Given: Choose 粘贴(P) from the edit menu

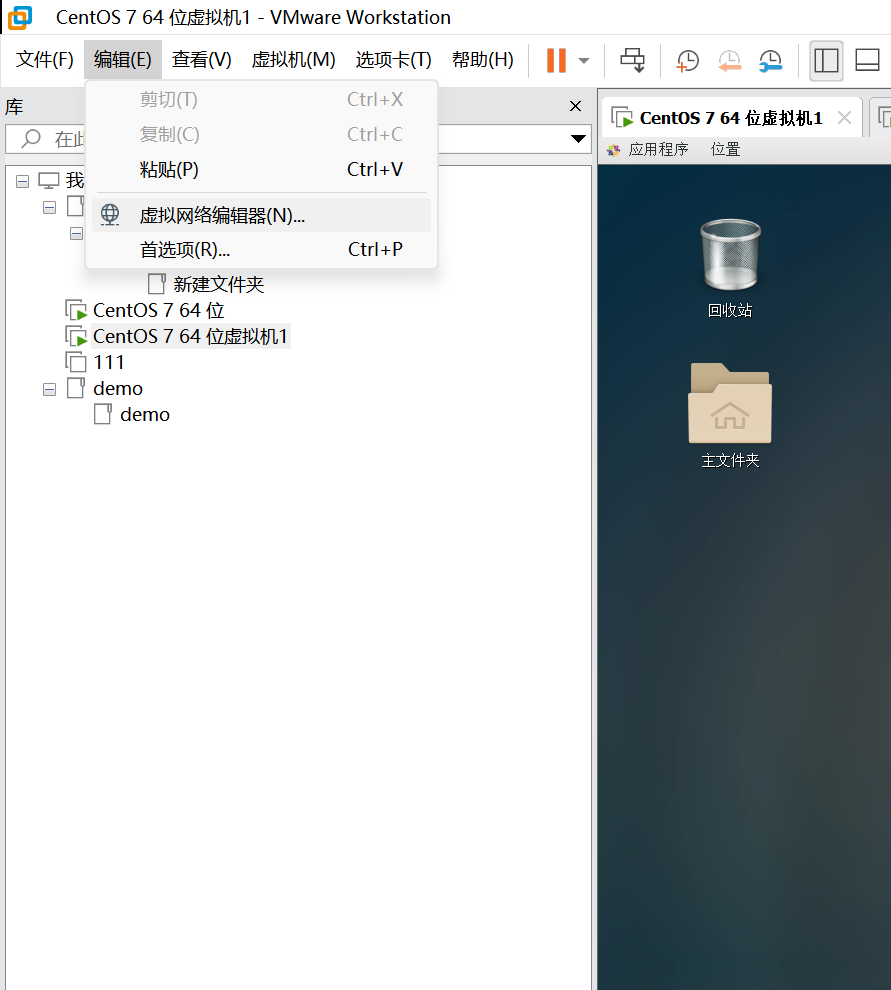Looking at the screenshot, I should point(261,169).
